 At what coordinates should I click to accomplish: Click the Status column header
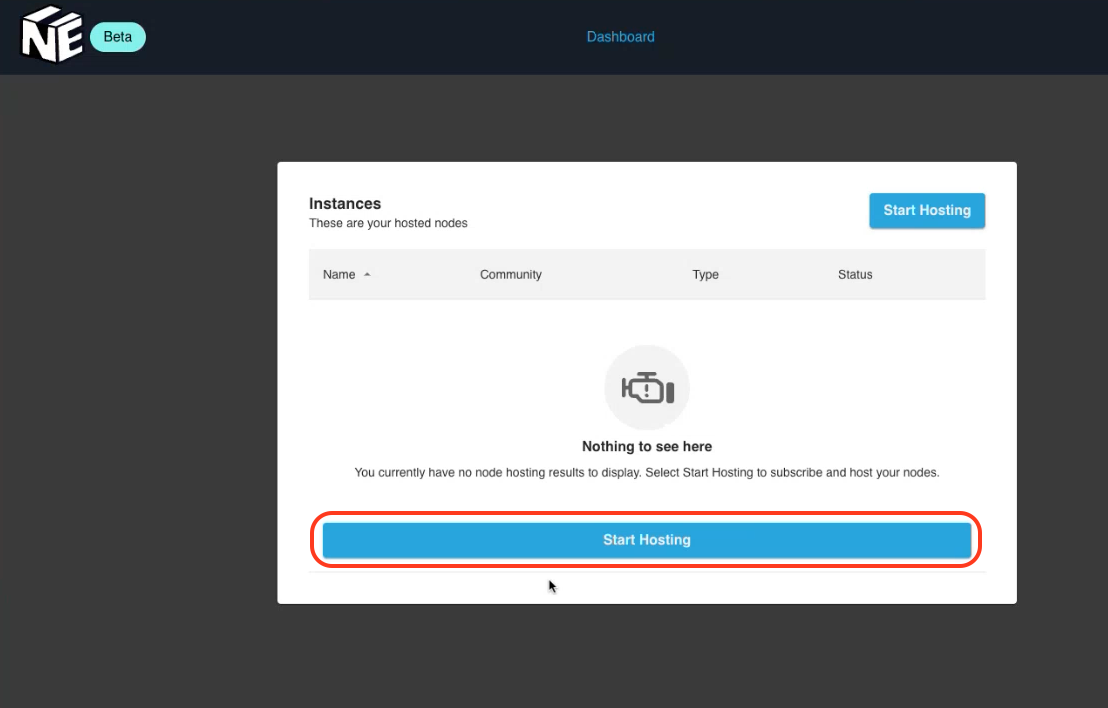(855, 274)
